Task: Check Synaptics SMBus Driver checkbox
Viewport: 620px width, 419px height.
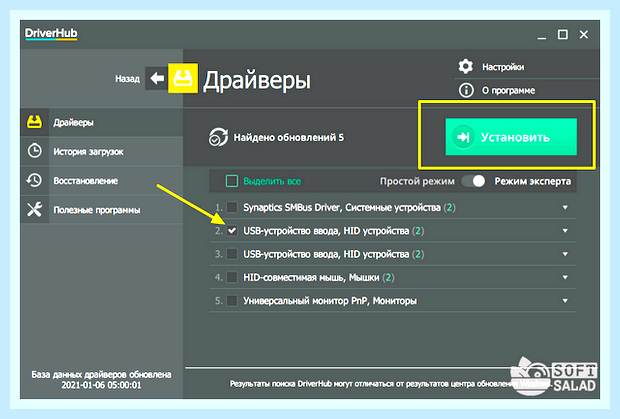Action: (232, 207)
